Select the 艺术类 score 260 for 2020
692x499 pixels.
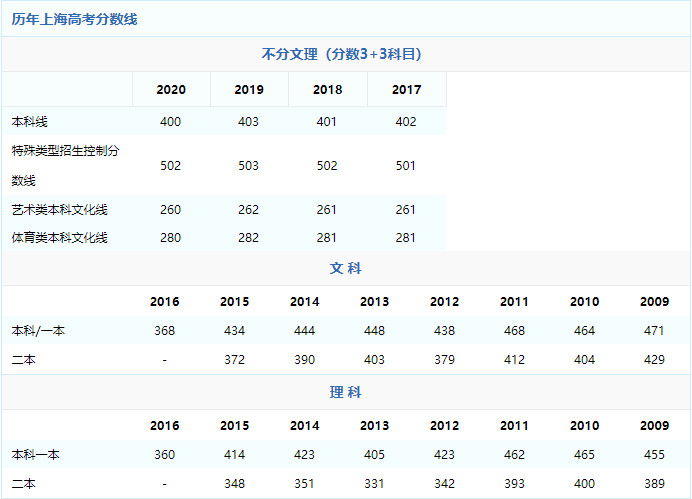pyautogui.click(x=171, y=210)
